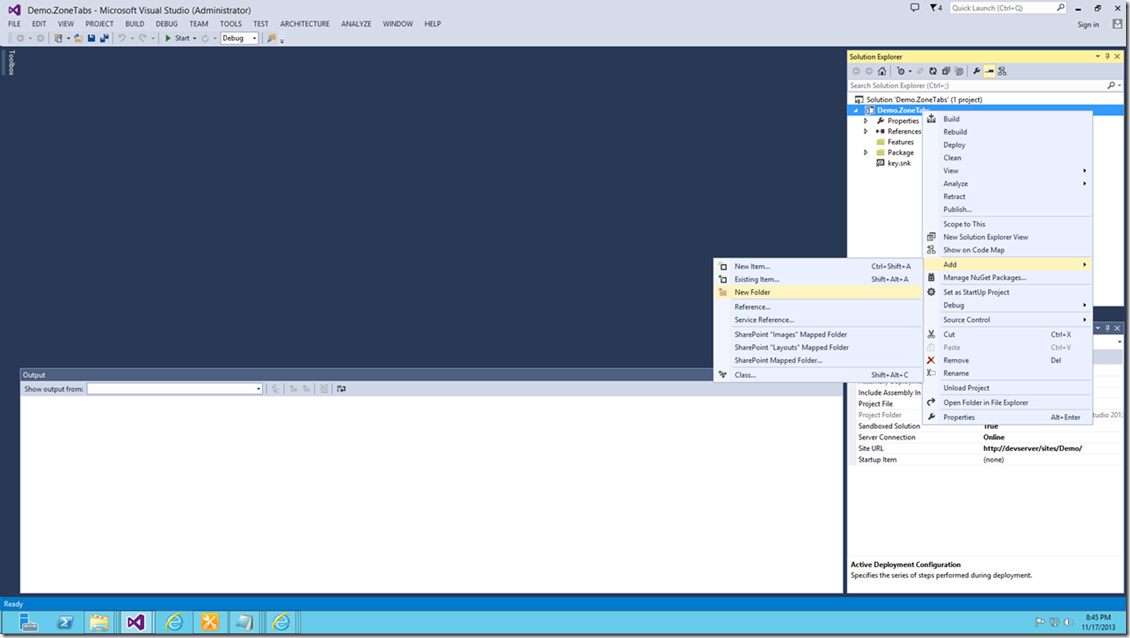Image resolution: width=1130 pixels, height=638 pixels.
Task: Toggle Show All Files in Solution Explorer
Action: pyautogui.click(x=958, y=71)
